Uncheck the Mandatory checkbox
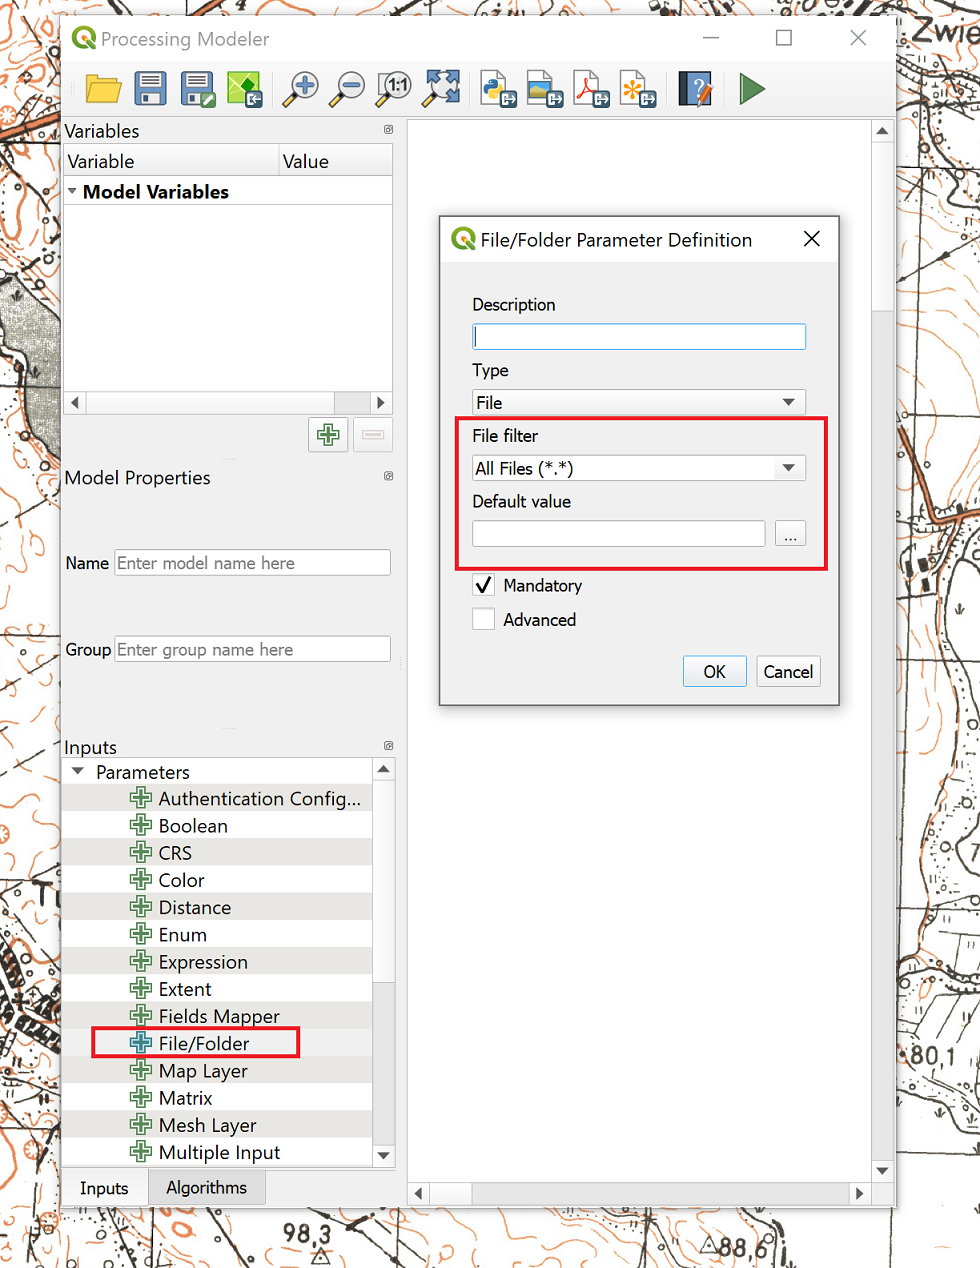 point(484,585)
